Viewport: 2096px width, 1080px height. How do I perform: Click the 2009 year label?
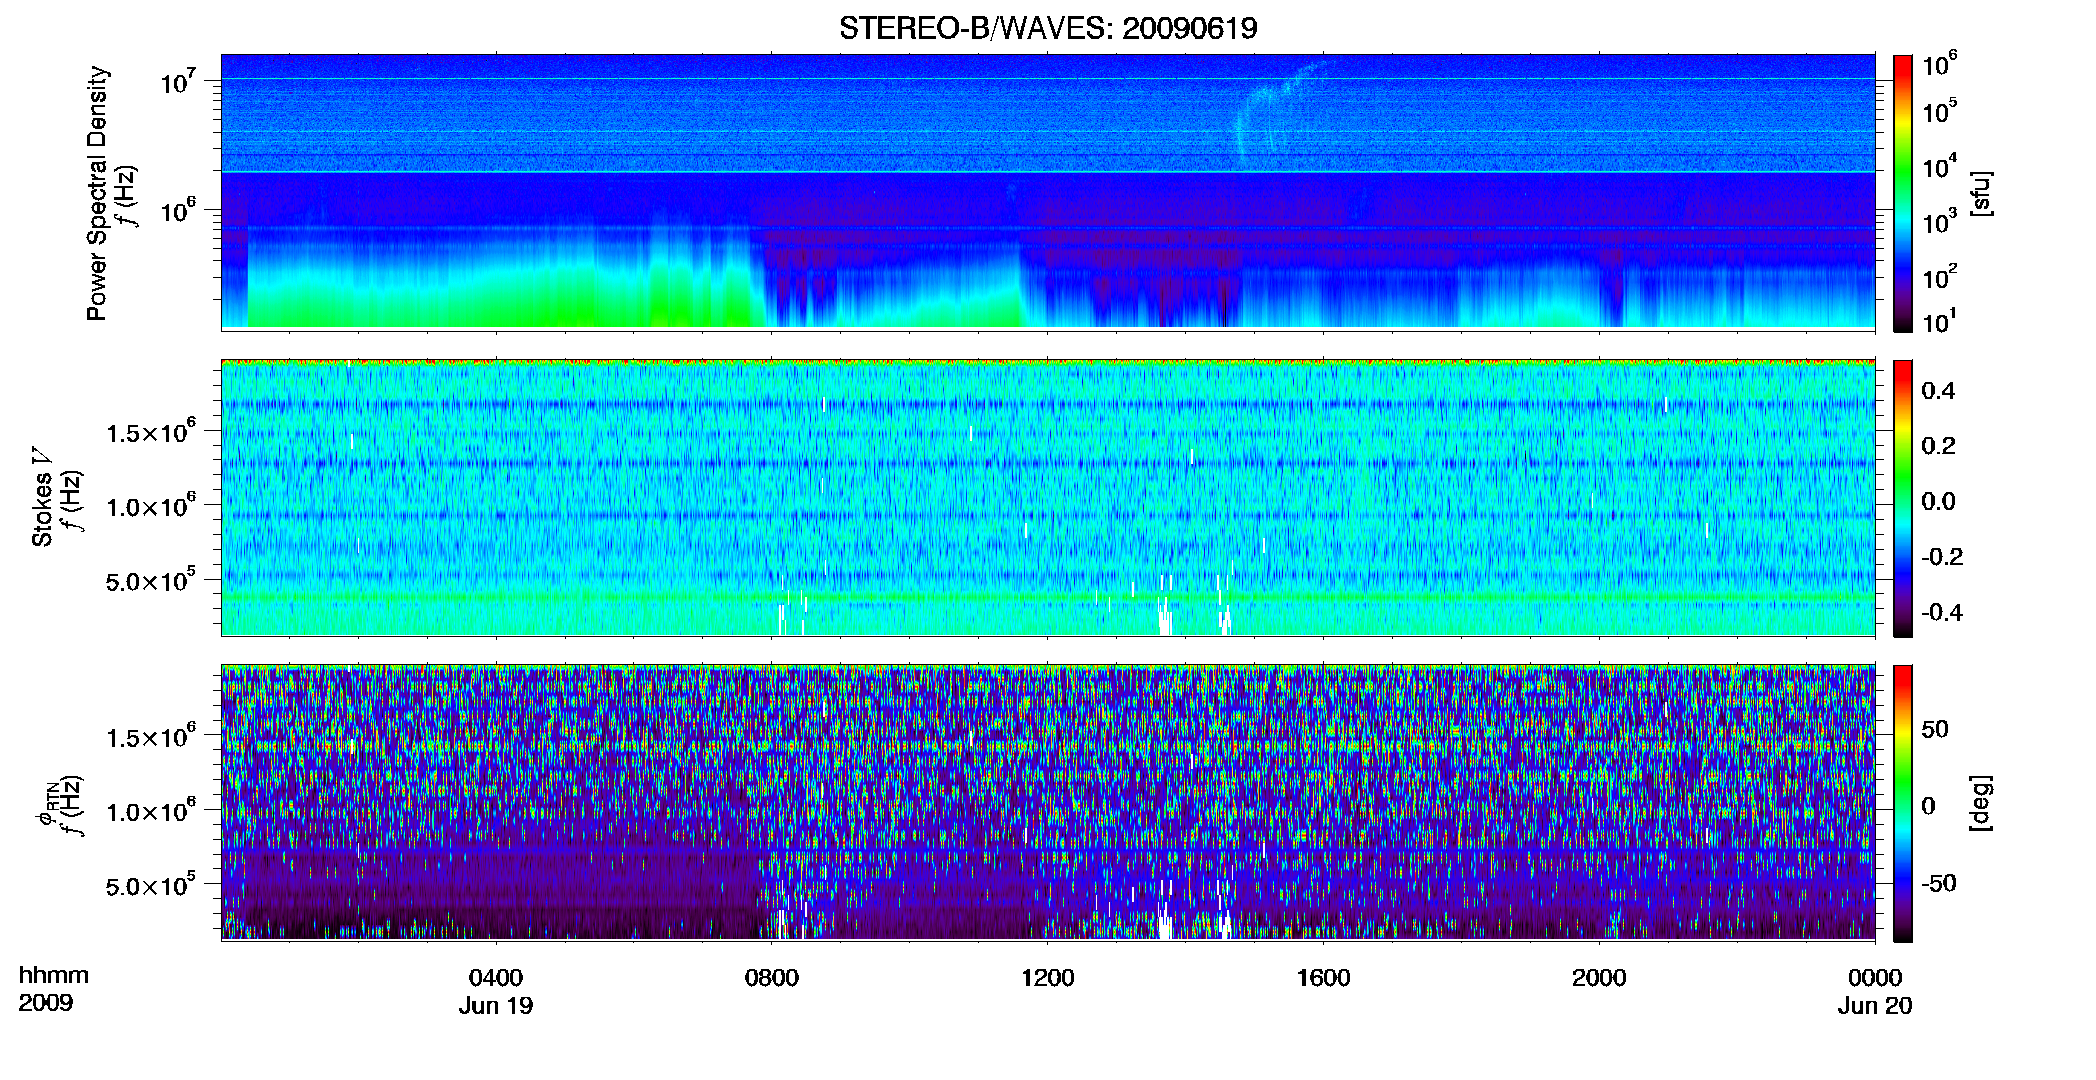click(46, 1003)
